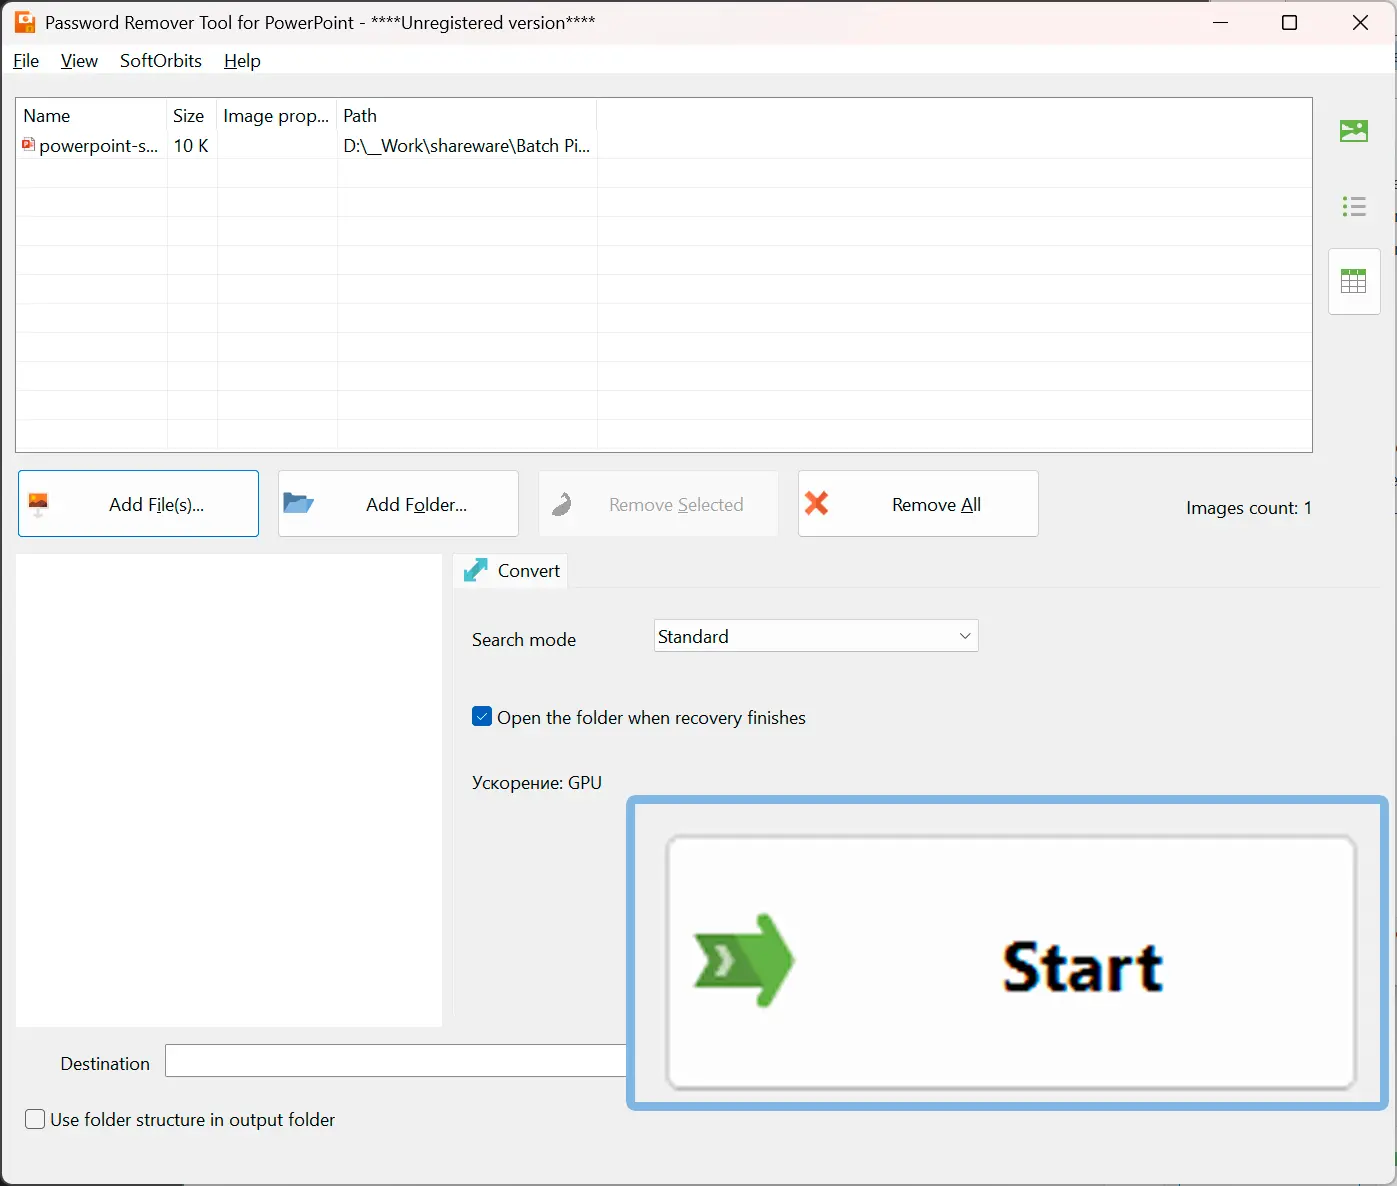
Task: Open the SoftOrbits menu
Action: coord(161,61)
